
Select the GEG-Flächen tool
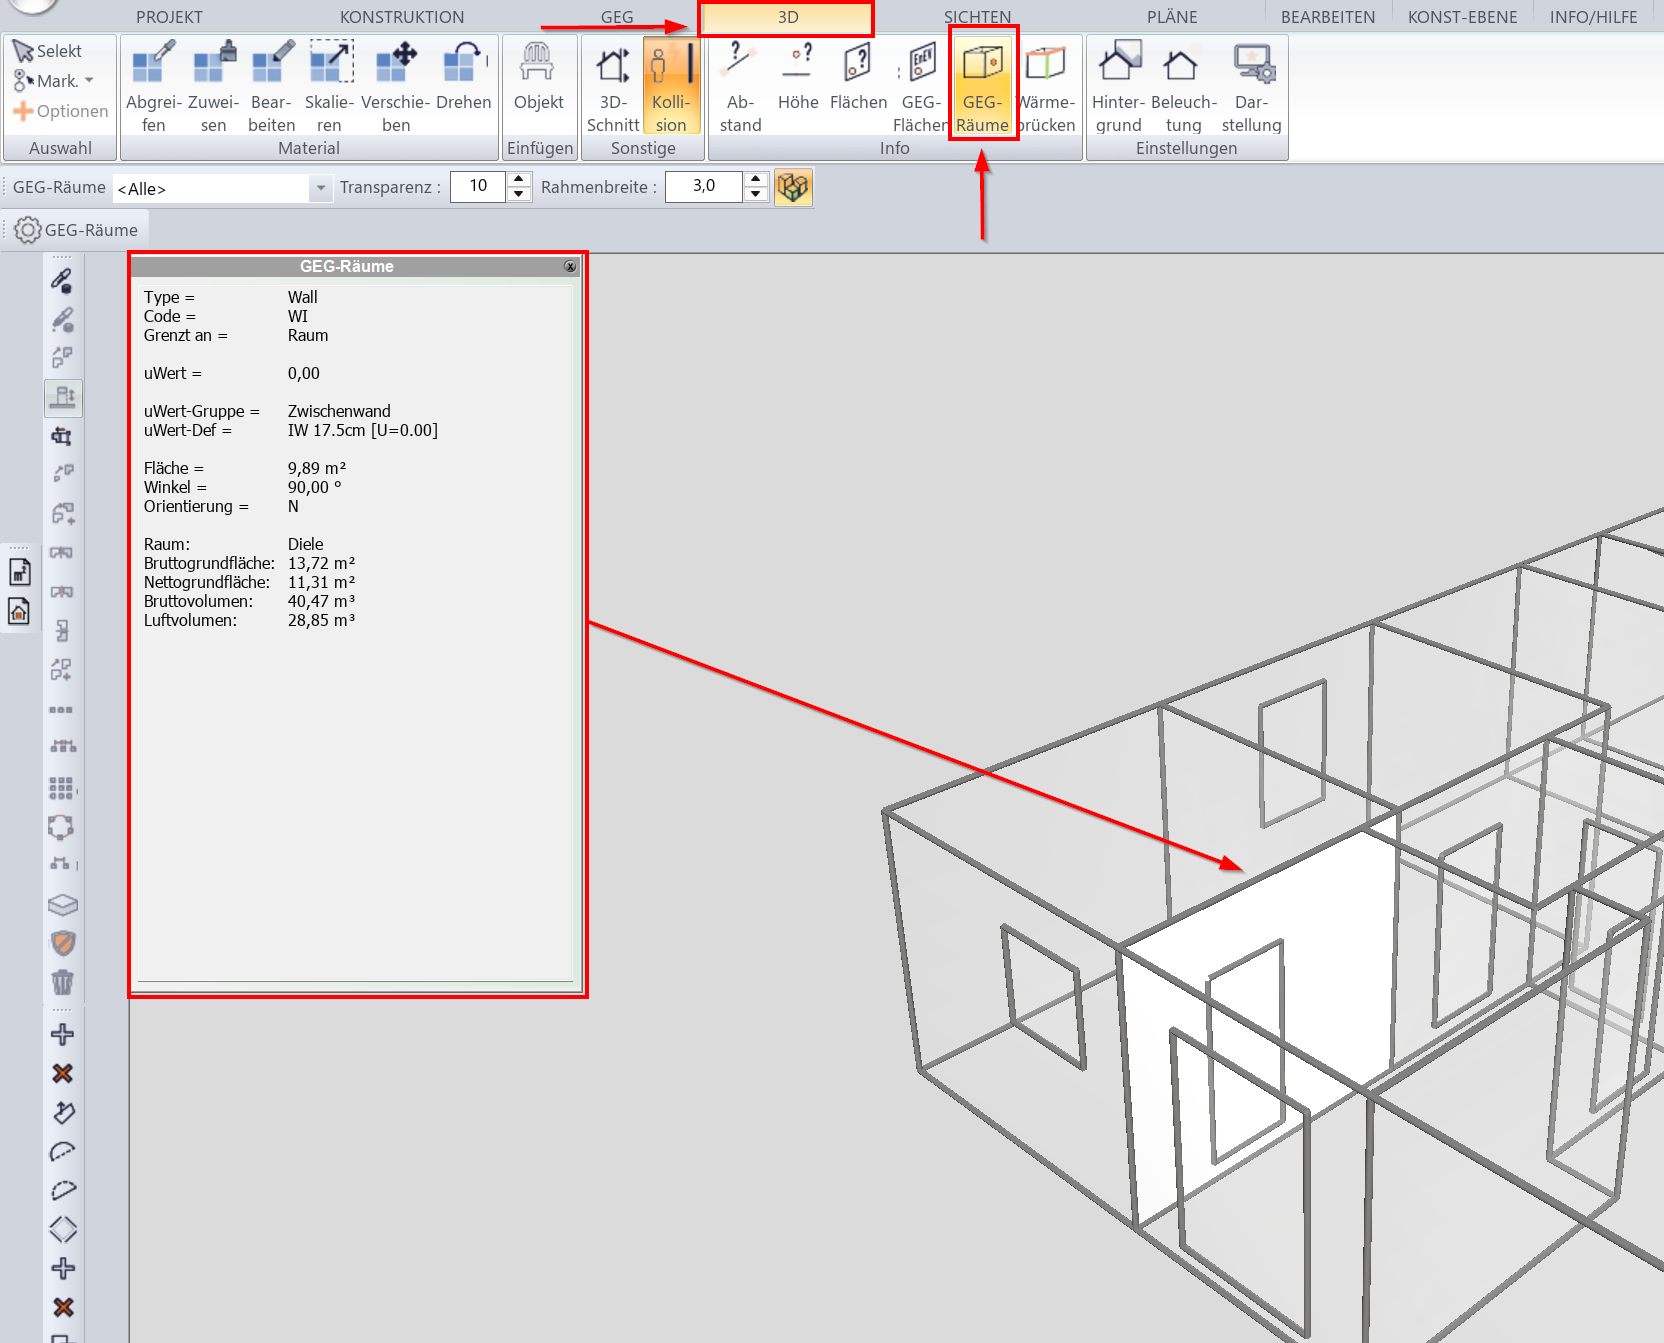click(x=920, y=86)
